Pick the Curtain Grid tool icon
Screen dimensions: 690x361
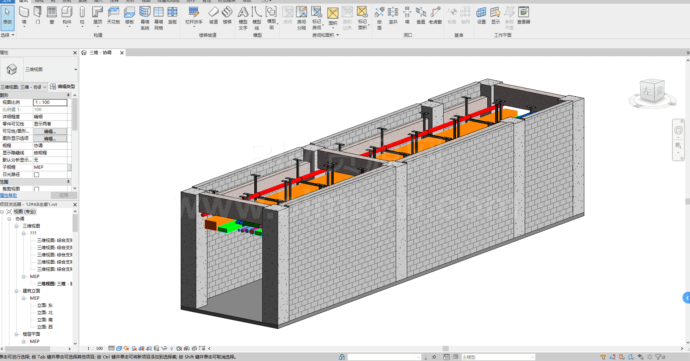click(x=158, y=18)
